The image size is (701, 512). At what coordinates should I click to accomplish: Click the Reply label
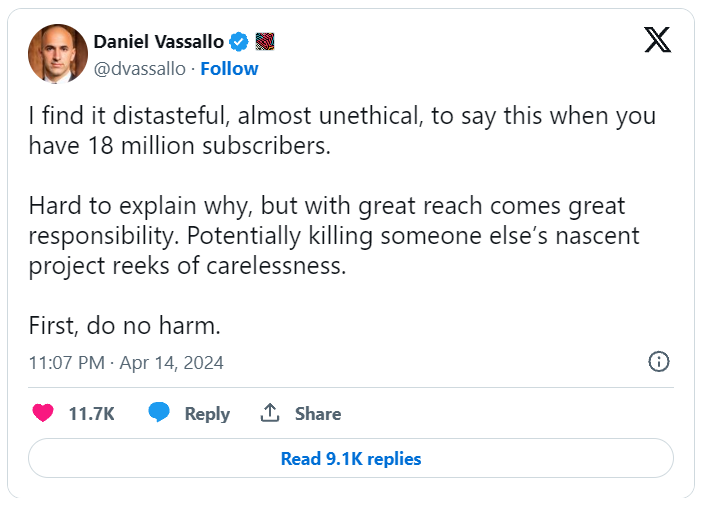tap(207, 414)
